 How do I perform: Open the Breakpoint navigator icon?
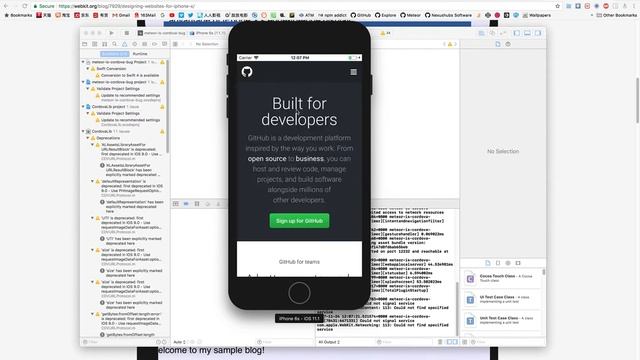pos(155,44)
